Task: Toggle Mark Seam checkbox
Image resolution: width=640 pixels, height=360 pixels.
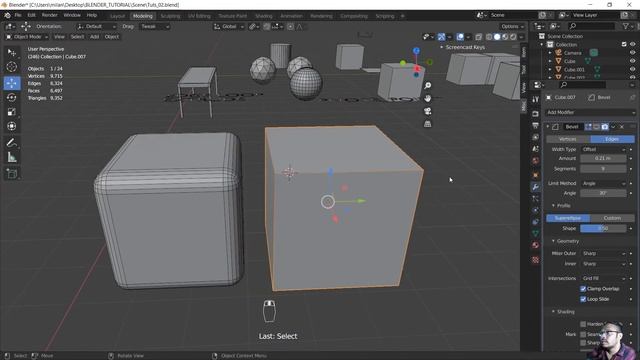Action: (x=583, y=334)
